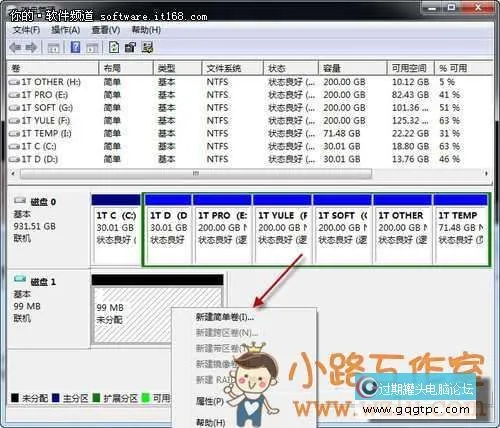
Task: Click the 13.76 GB free space cell
Action: [410, 159]
